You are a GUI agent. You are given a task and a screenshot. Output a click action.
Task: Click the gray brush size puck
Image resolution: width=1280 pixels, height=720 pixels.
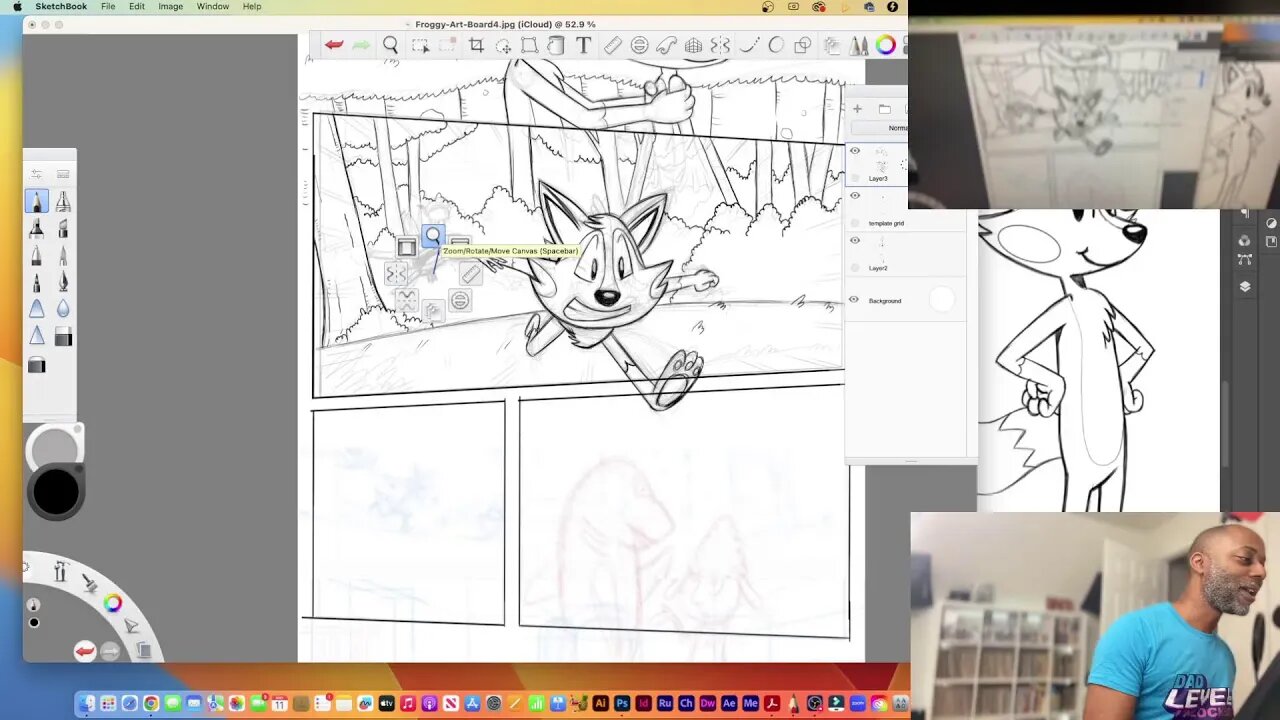click(55, 447)
